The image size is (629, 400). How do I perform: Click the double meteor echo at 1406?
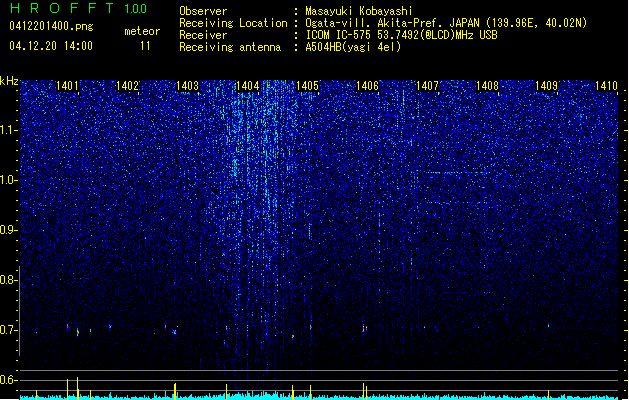pyautogui.click(x=365, y=328)
